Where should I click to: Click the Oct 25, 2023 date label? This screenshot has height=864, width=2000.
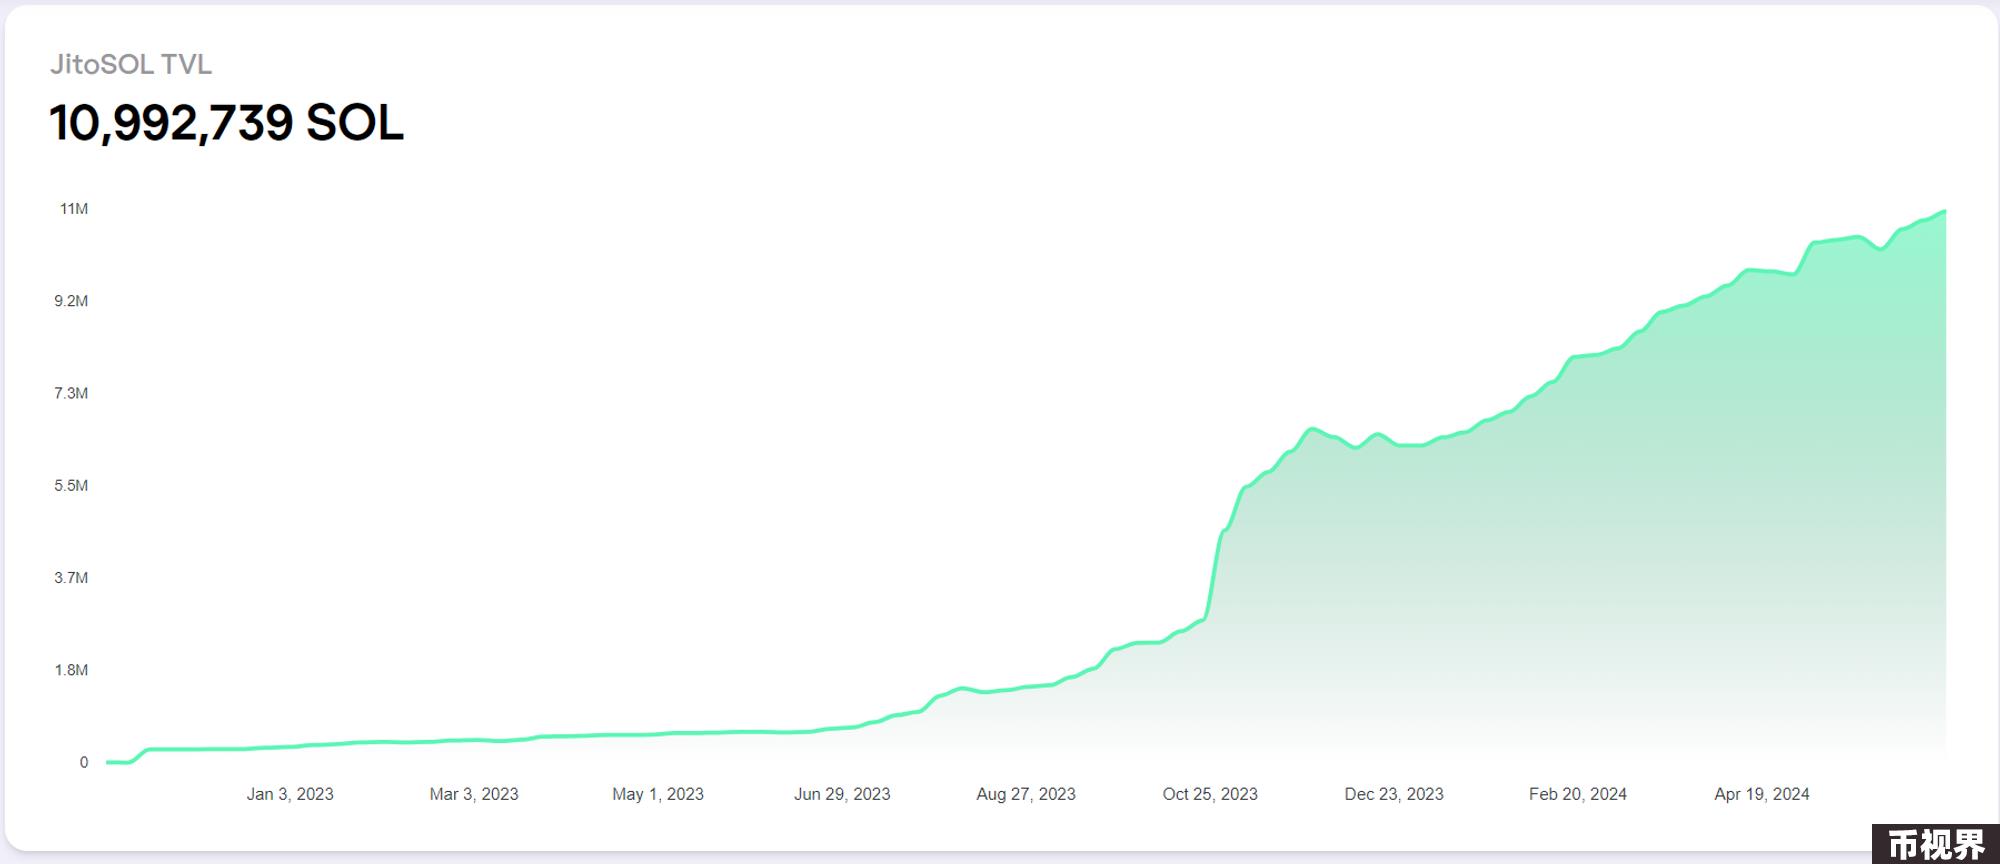coord(1210,794)
